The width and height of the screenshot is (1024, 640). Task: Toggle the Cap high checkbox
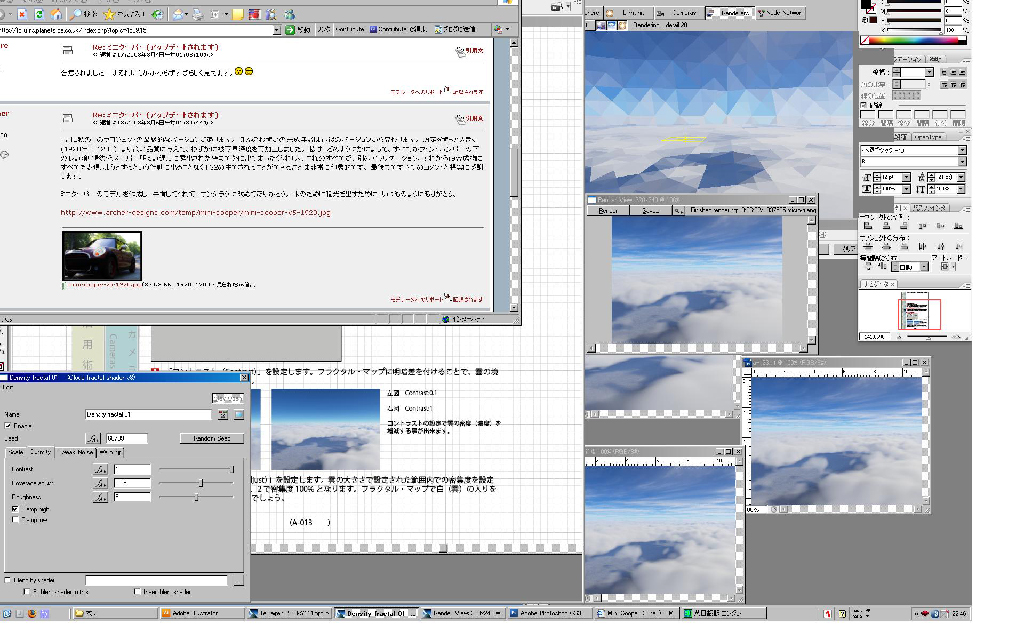coord(15,509)
